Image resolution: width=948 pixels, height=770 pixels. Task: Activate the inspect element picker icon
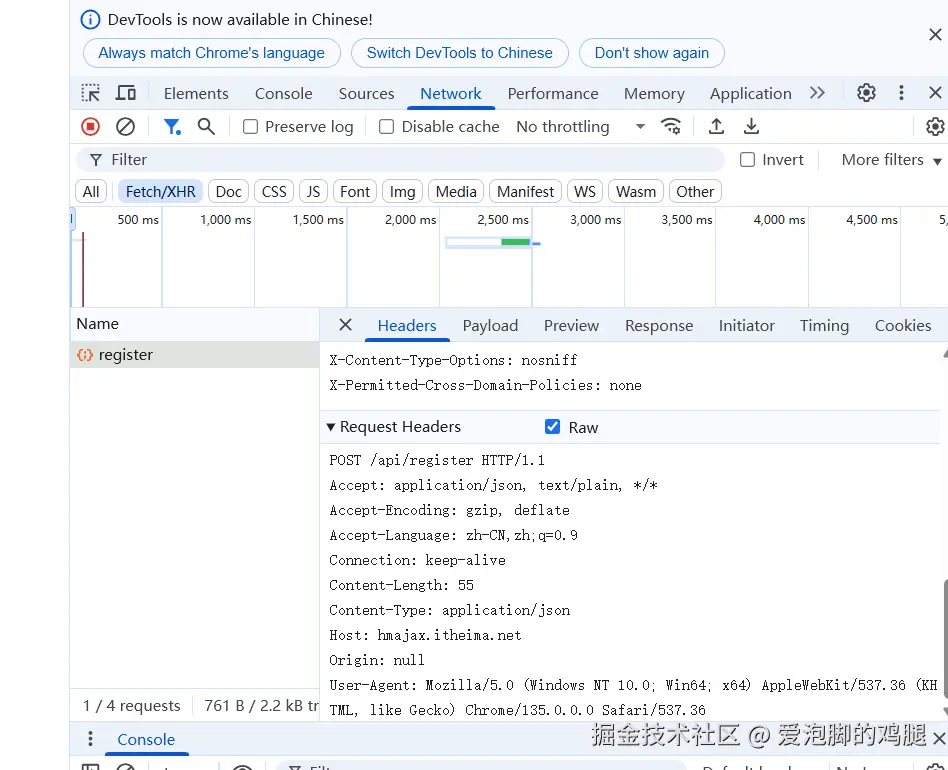pos(91,93)
